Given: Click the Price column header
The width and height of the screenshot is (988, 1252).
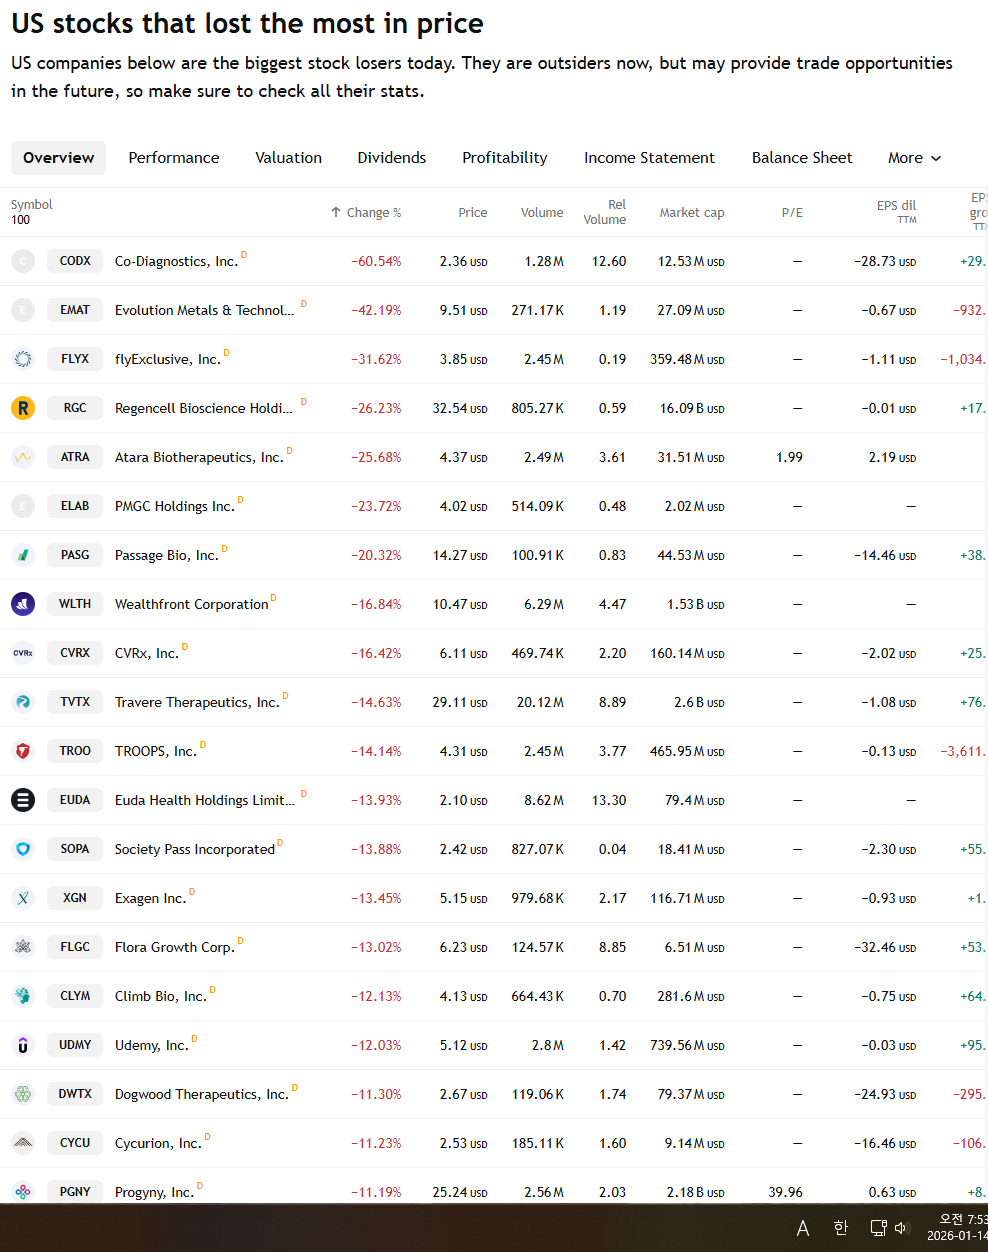Looking at the screenshot, I should pyautogui.click(x=473, y=212).
